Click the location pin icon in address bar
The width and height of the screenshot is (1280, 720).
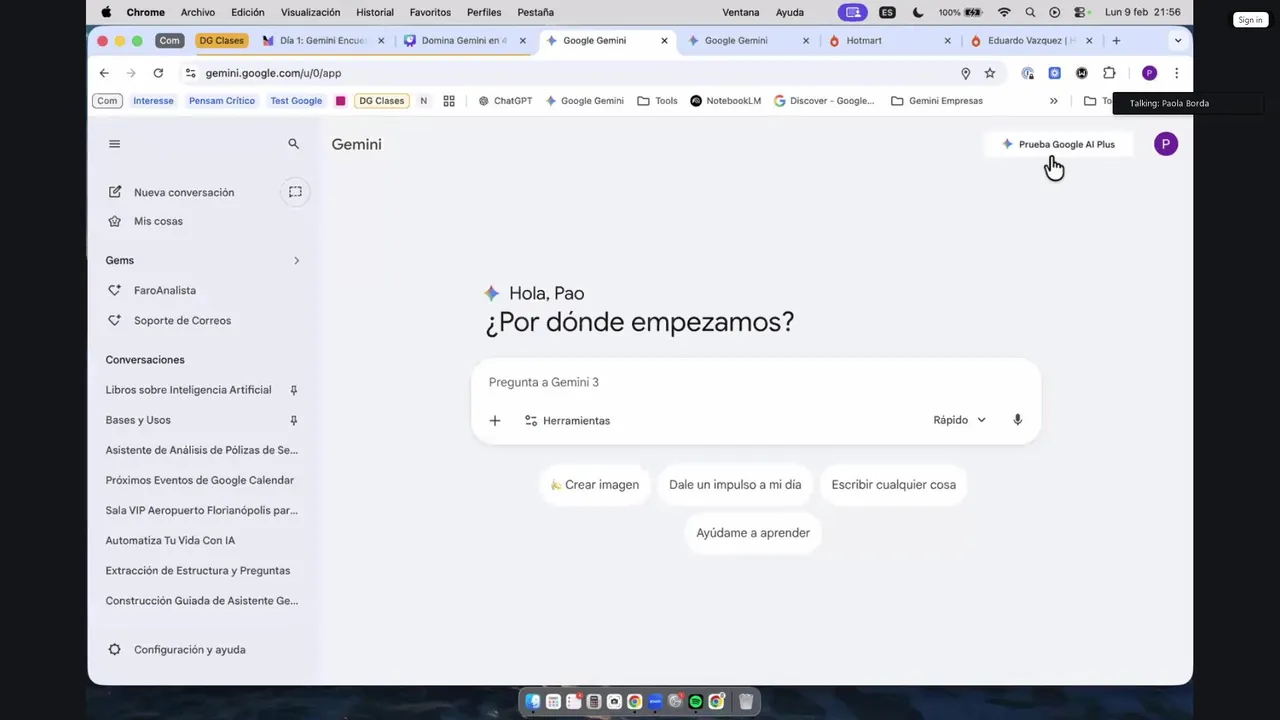[965, 73]
